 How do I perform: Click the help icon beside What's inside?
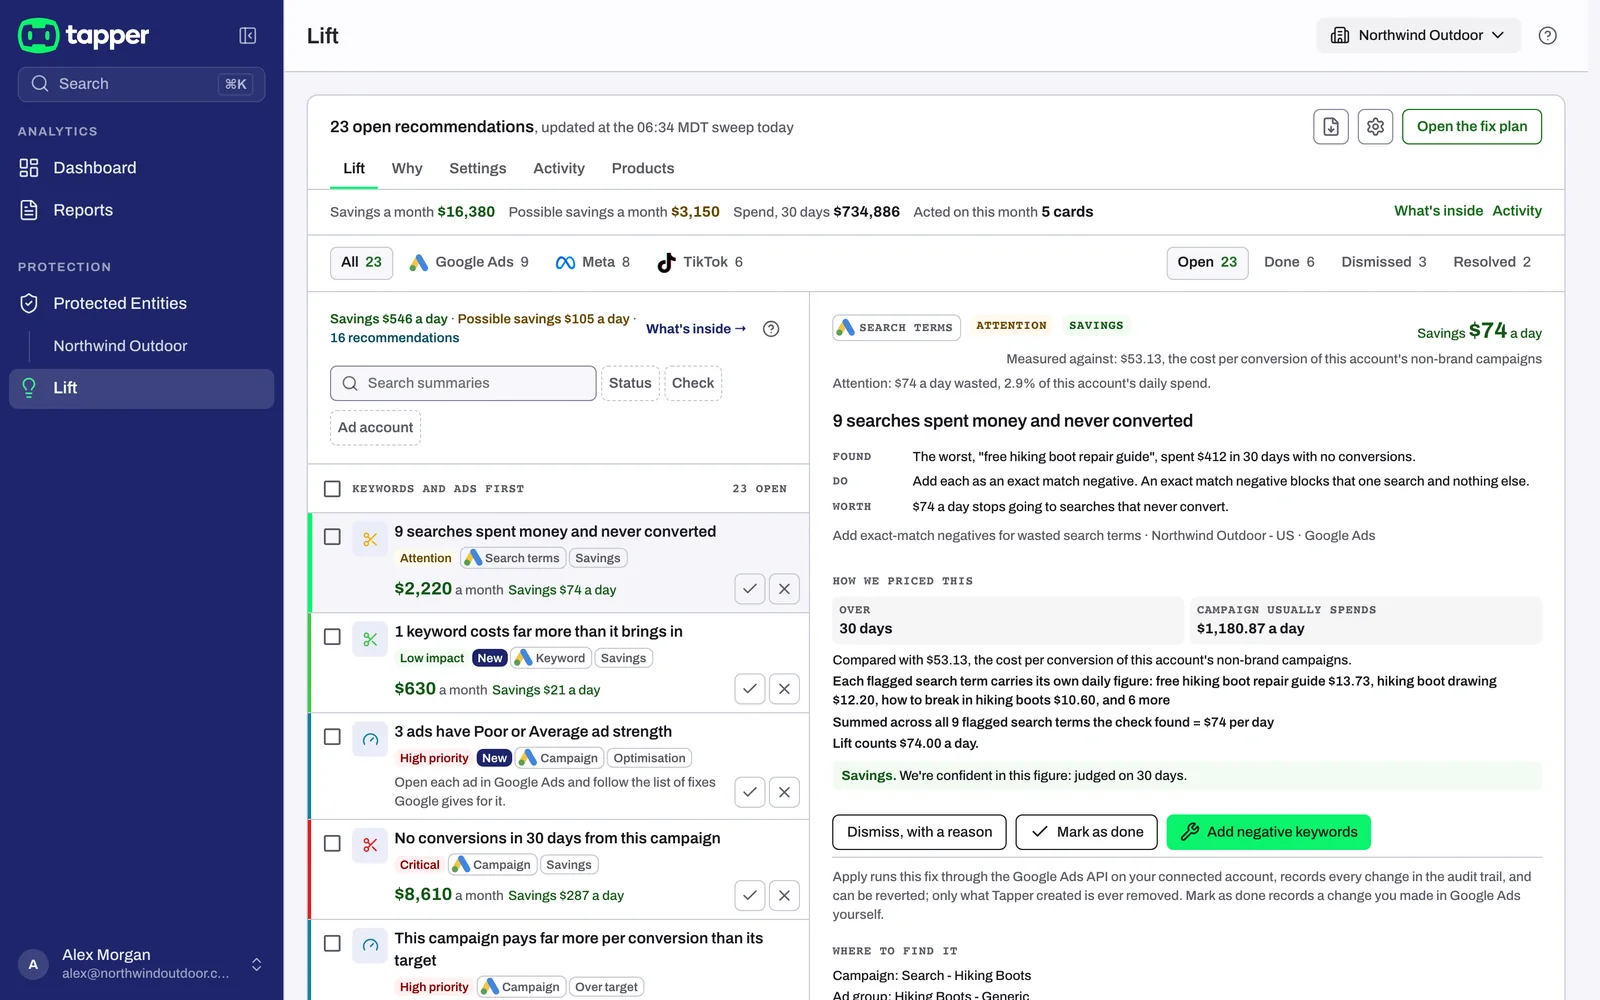(x=771, y=329)
